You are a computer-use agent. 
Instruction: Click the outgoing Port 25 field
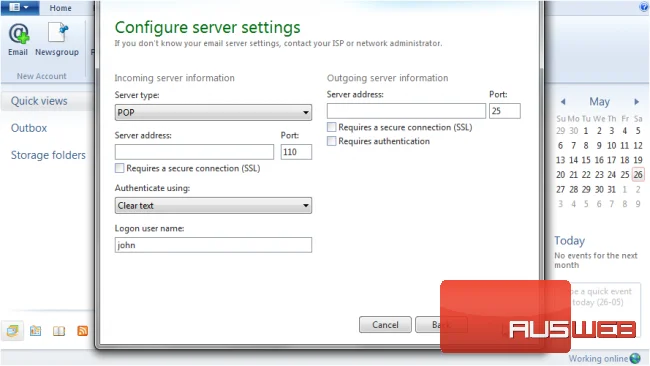(x=504, y=111)
